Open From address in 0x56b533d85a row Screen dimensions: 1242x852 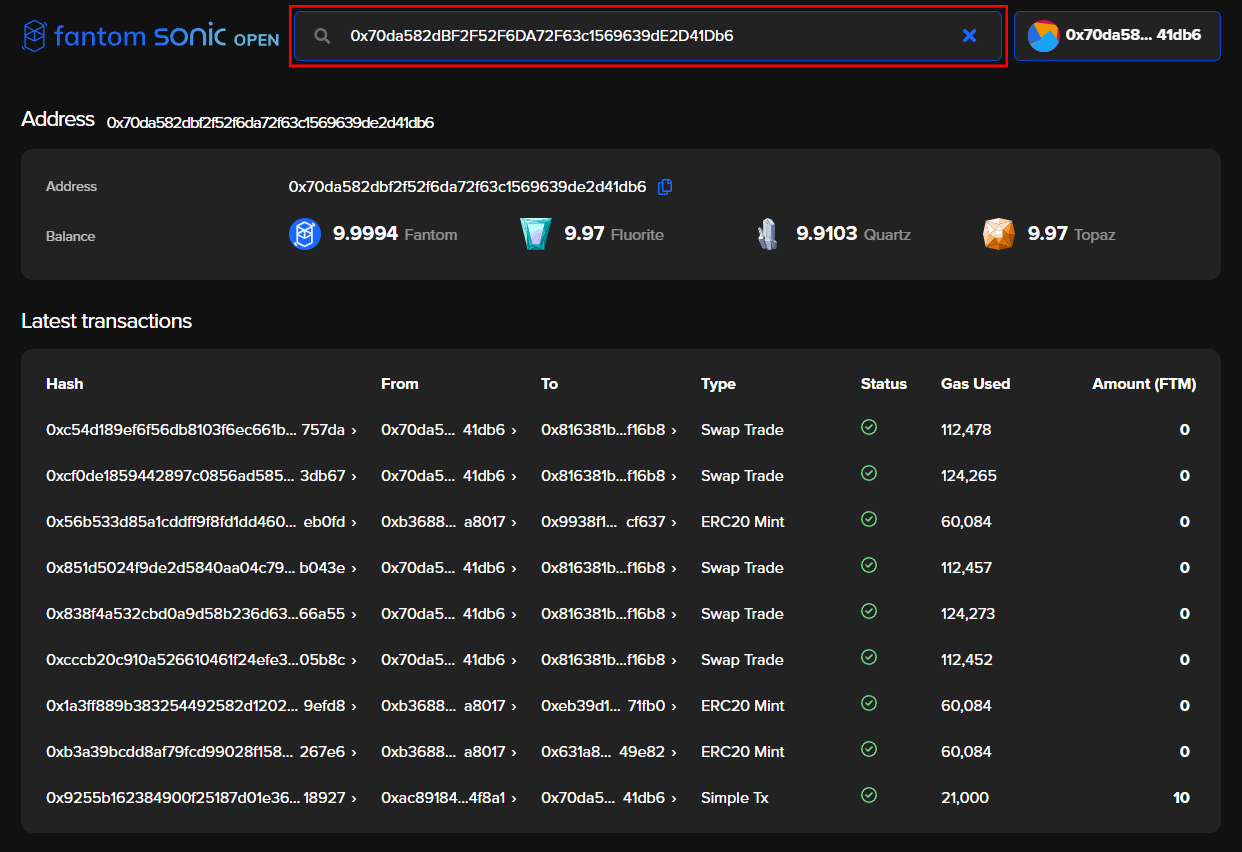point(449,522)
